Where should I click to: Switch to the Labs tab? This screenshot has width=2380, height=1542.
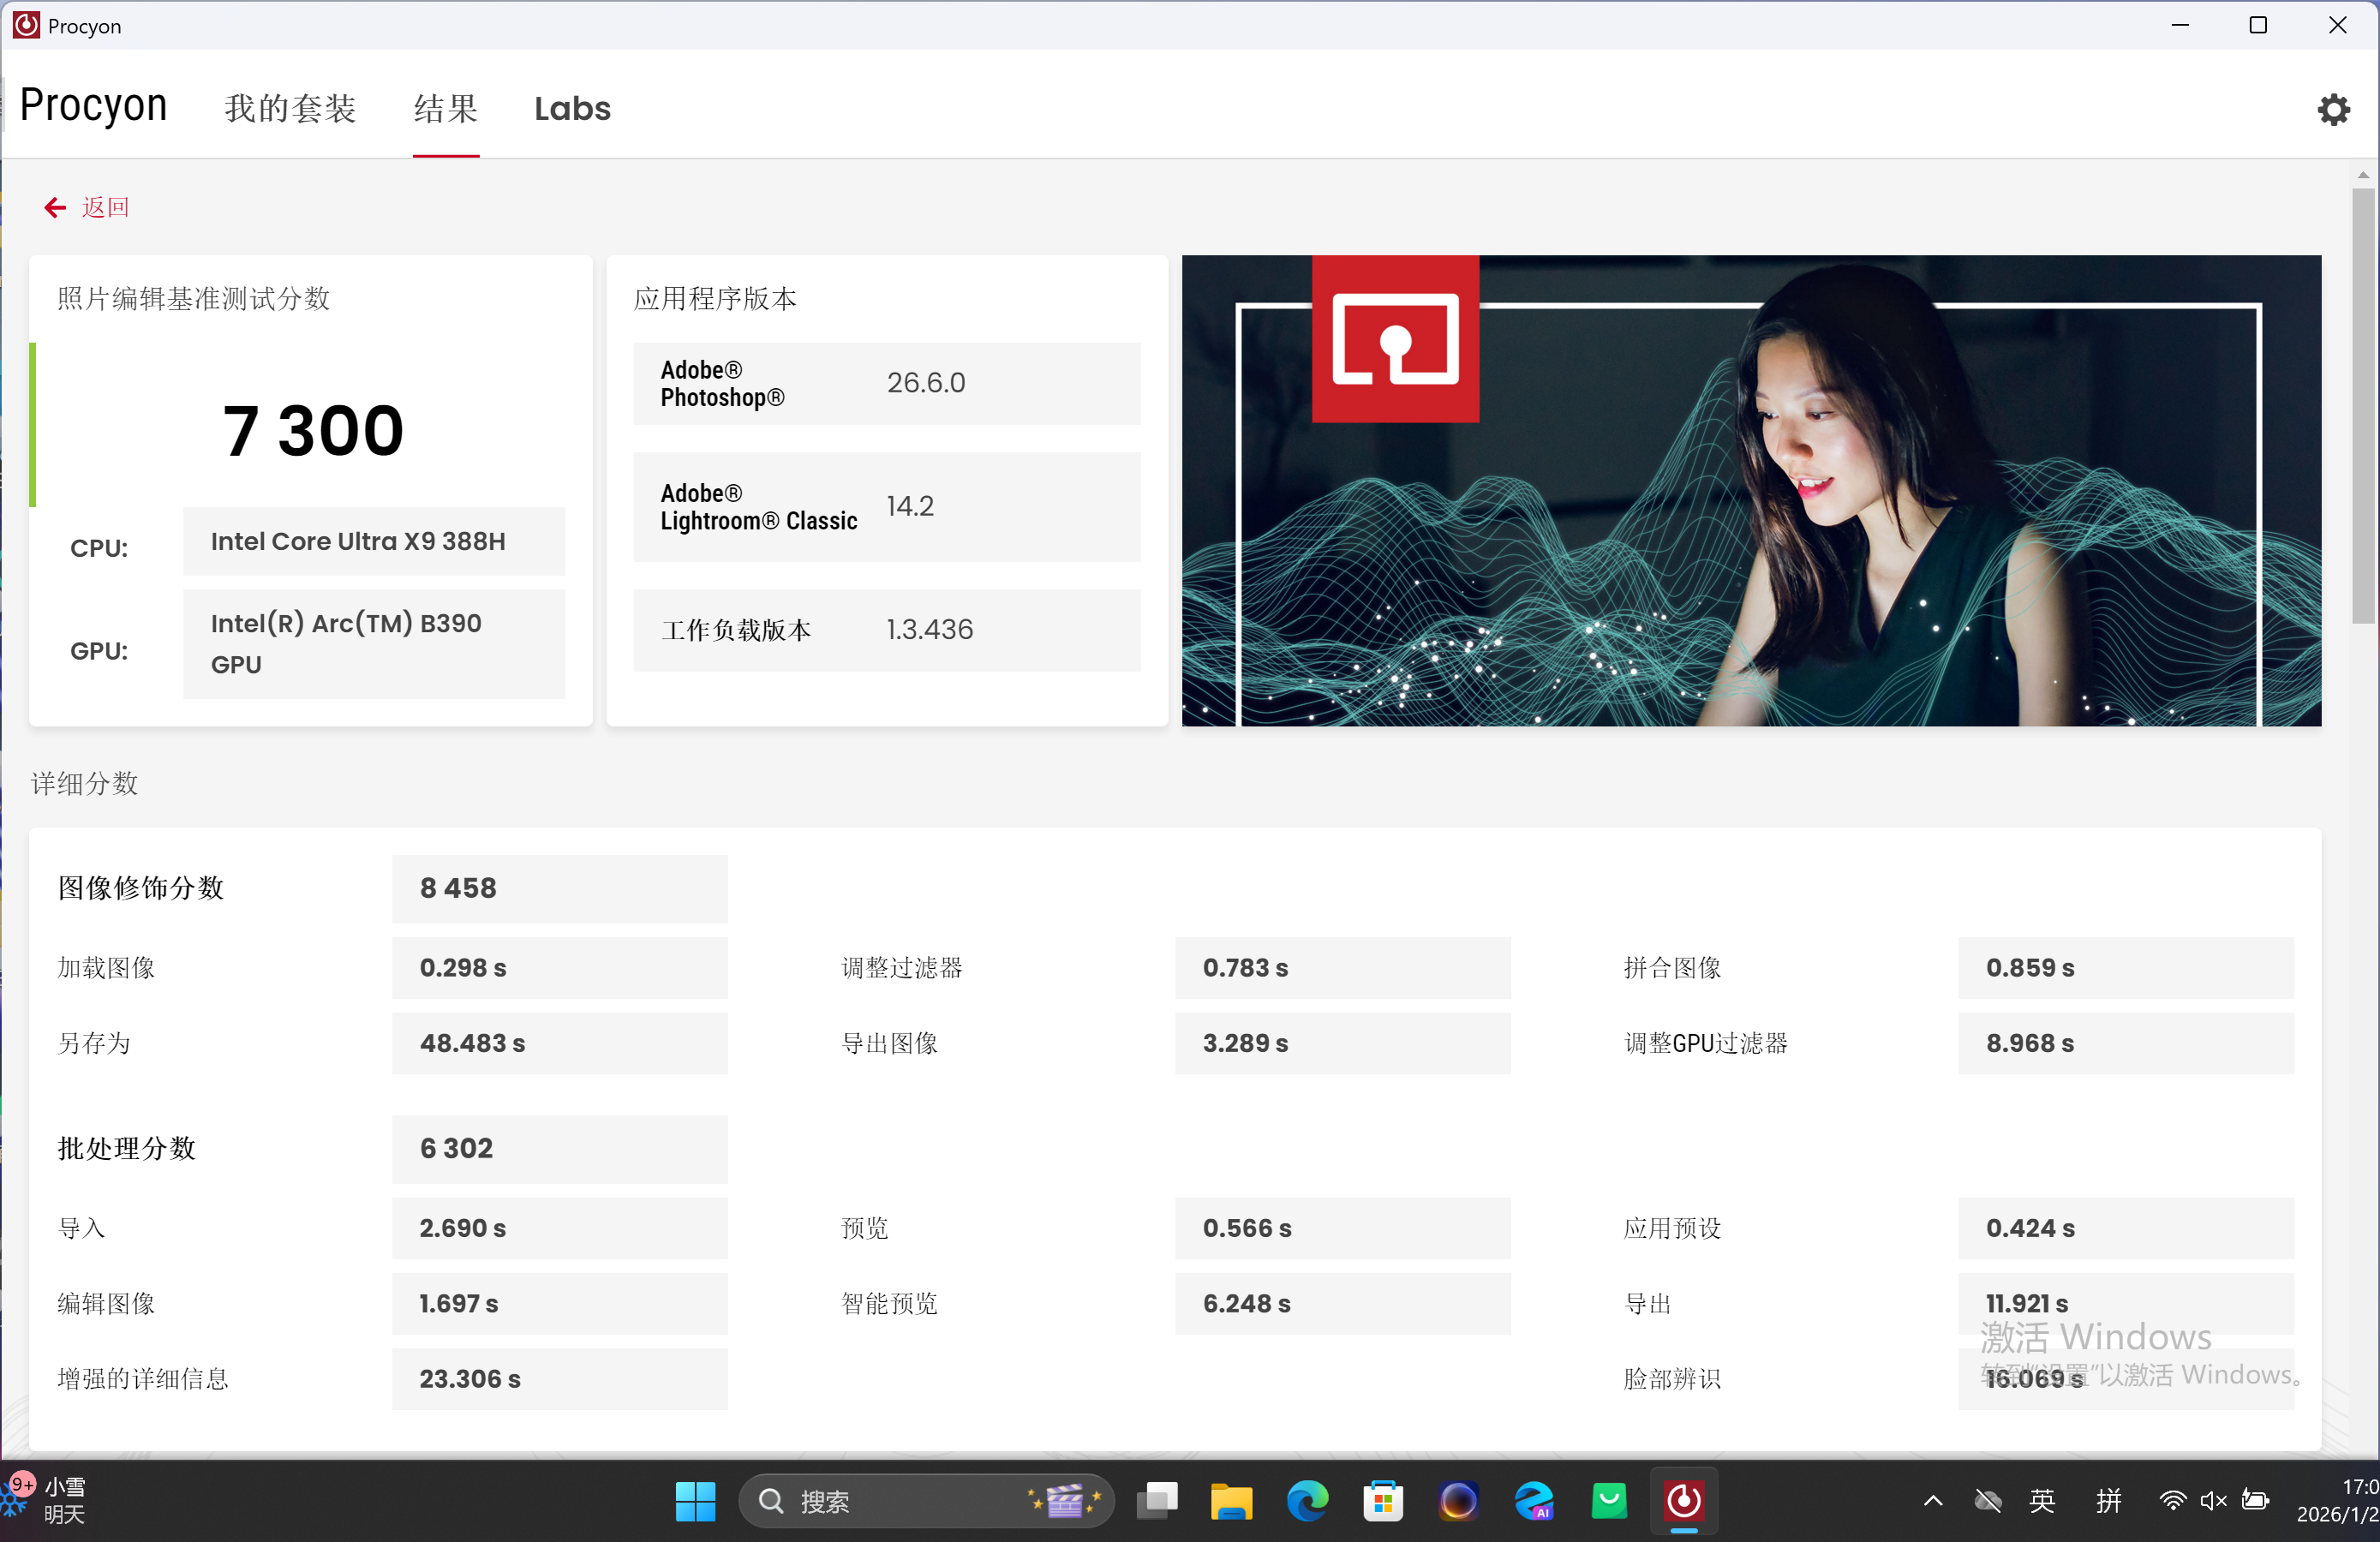point(572,108)
